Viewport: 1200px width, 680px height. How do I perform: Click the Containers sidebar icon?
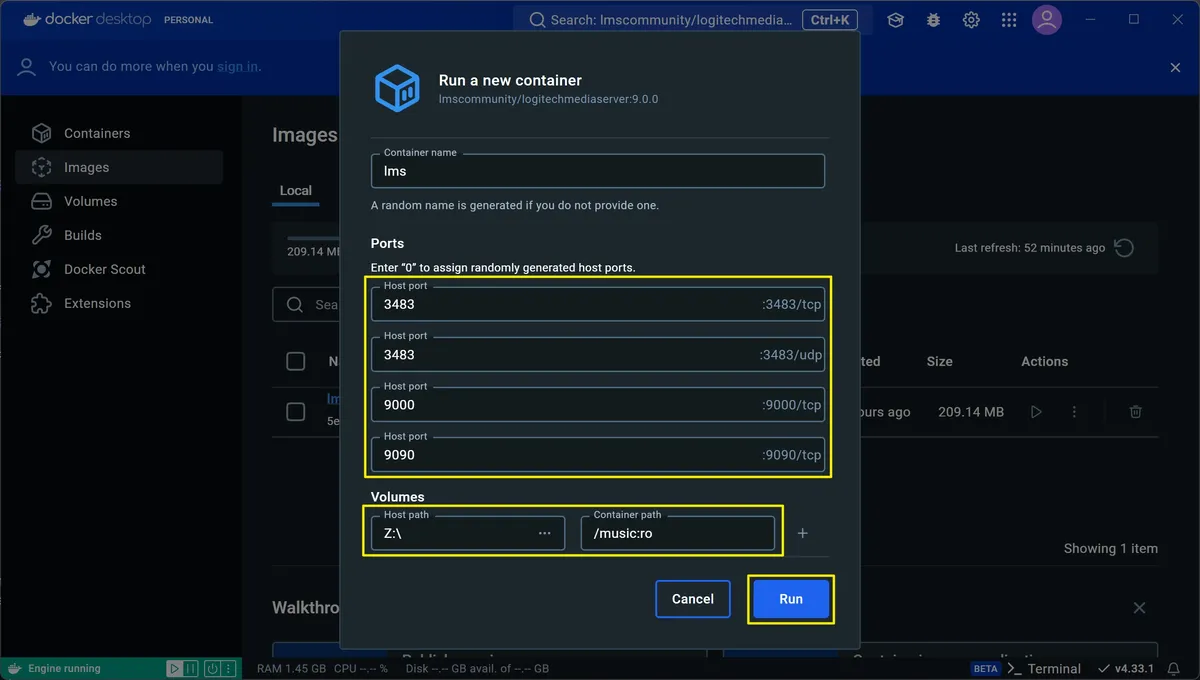[x=41, y=133]
